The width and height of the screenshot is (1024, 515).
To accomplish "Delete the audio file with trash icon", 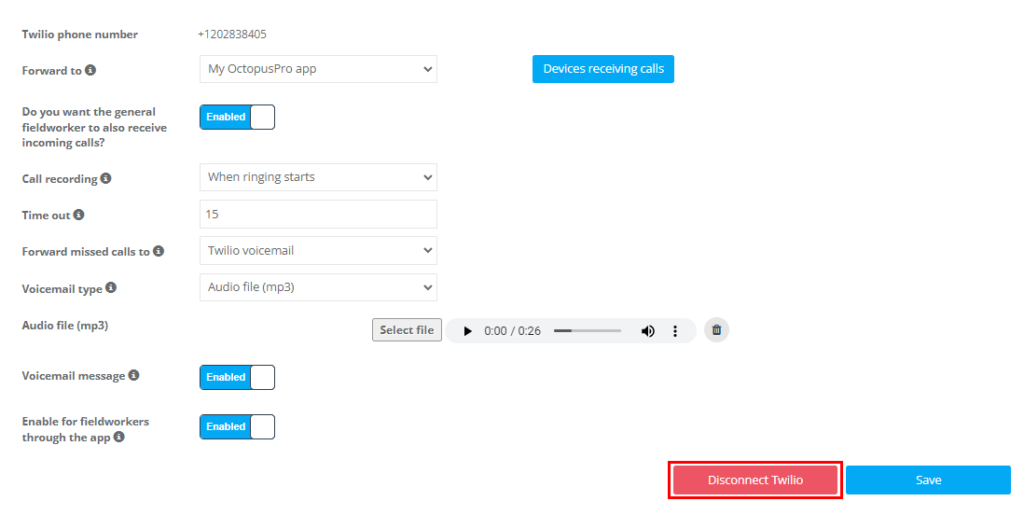I will point(716,330).
